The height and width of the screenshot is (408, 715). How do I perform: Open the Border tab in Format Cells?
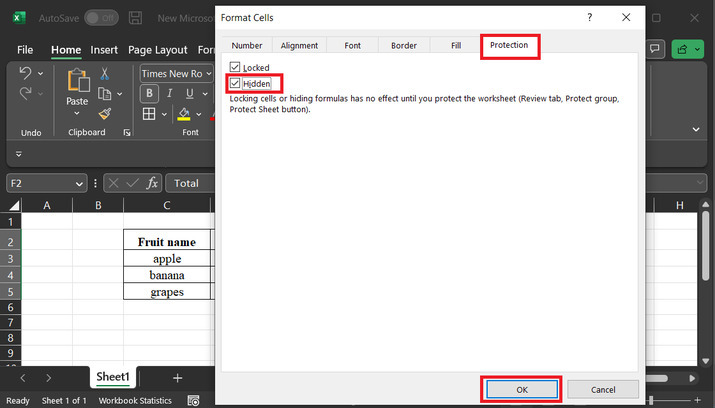(404, 45)
